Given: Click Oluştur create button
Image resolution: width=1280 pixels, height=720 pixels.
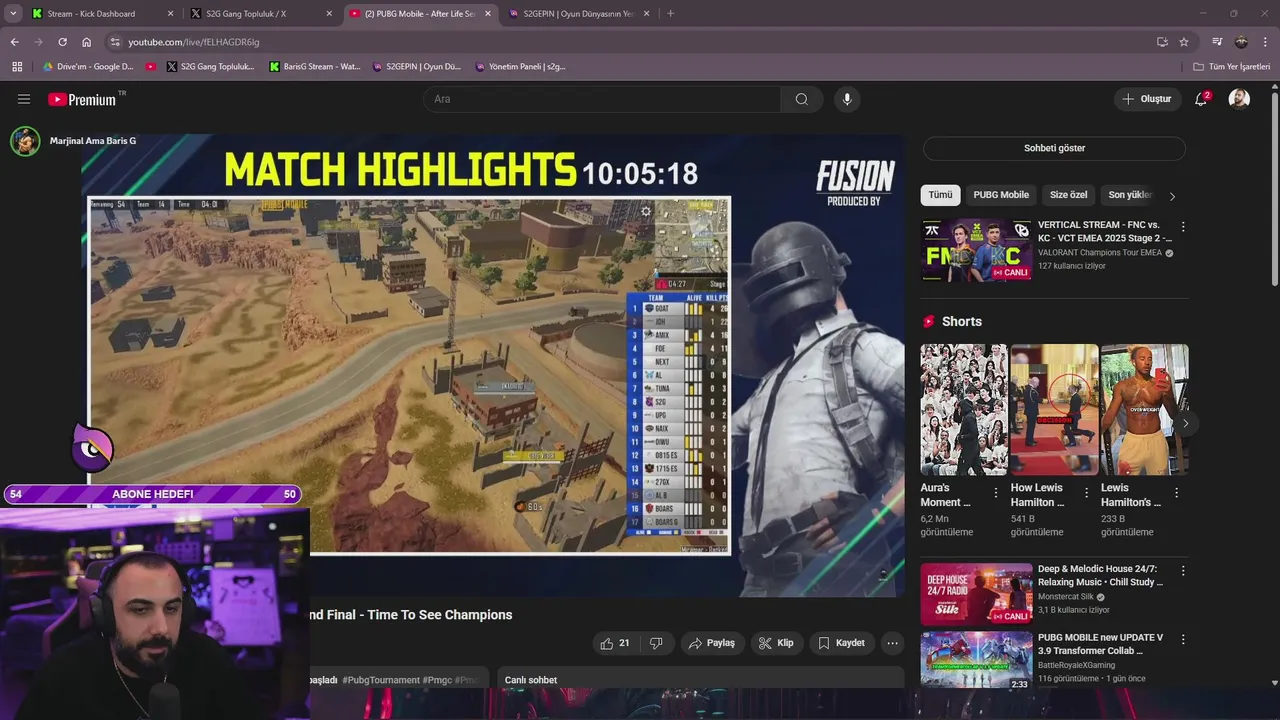Looking at the screenshot, I should coord(1146,99).
